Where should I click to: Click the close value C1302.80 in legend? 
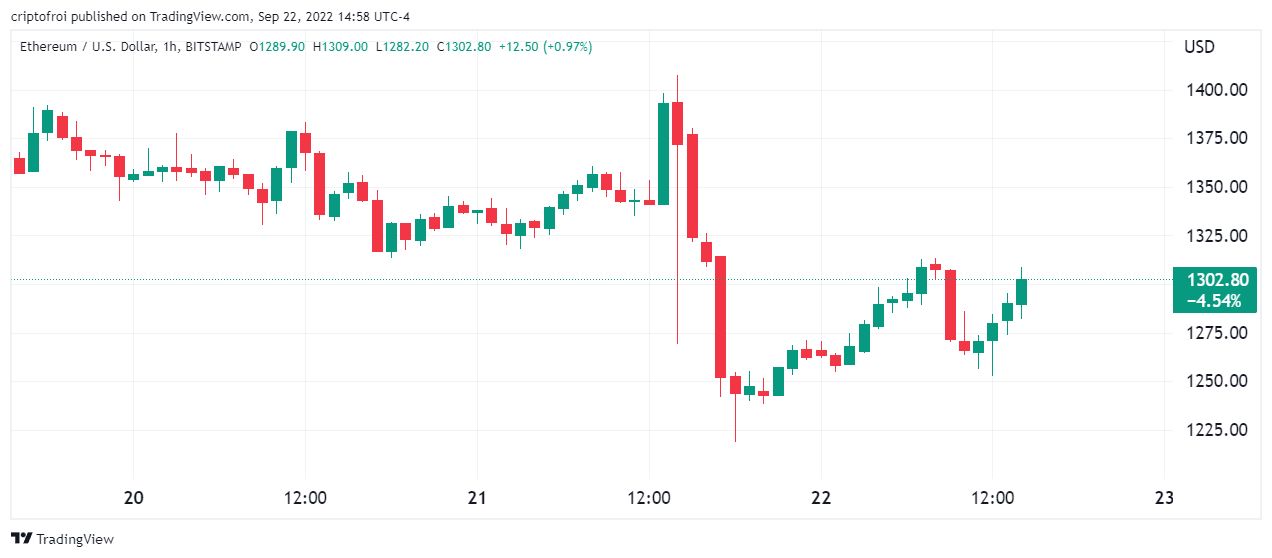(463, 47)
